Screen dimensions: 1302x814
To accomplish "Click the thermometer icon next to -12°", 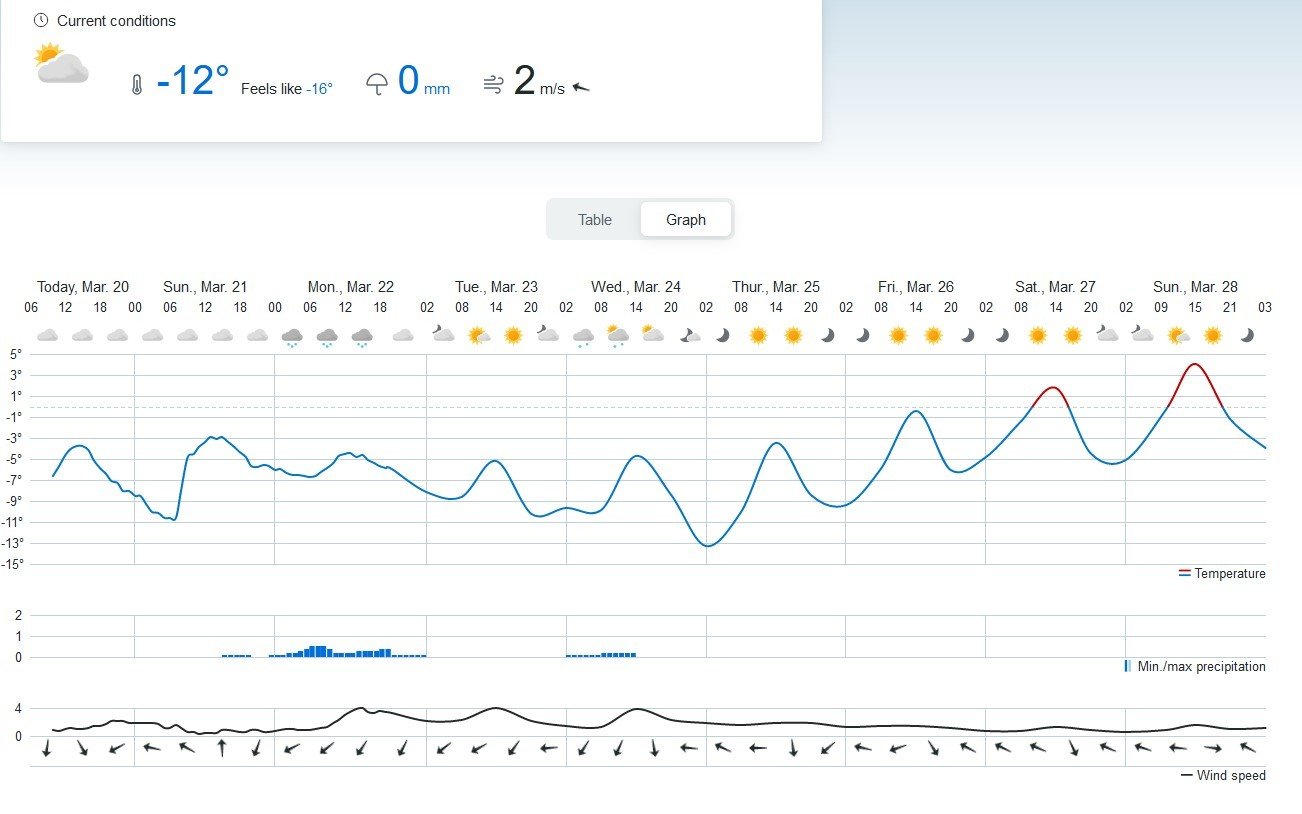I will tap(137, 85).
